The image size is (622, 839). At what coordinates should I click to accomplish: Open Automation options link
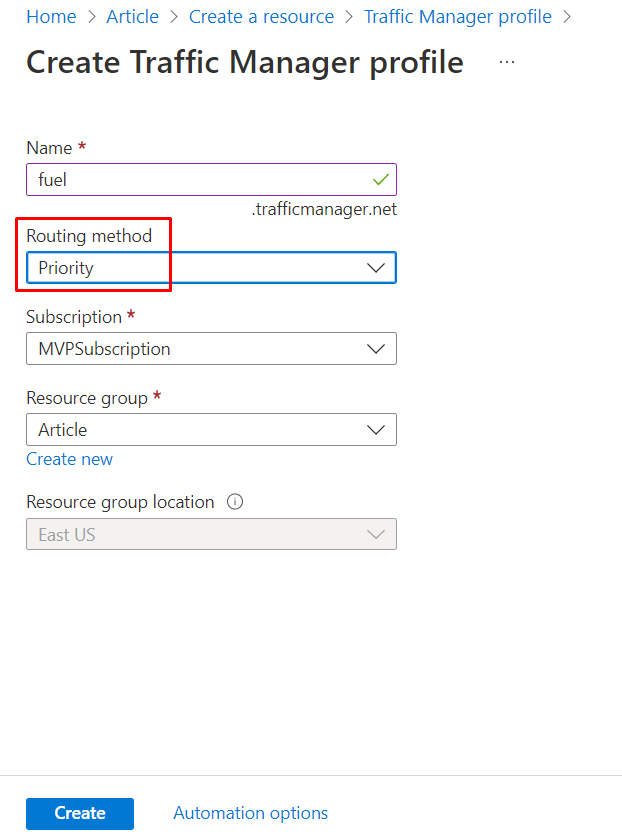250,813
